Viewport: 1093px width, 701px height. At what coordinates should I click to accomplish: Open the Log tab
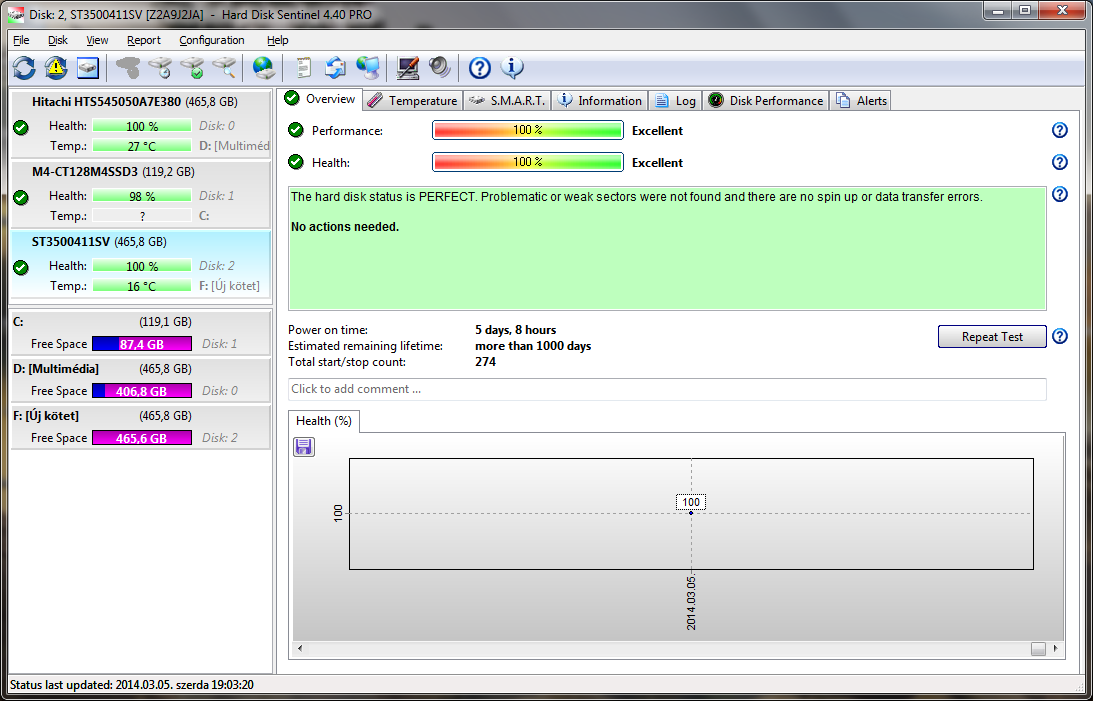[x=675, y=101]
